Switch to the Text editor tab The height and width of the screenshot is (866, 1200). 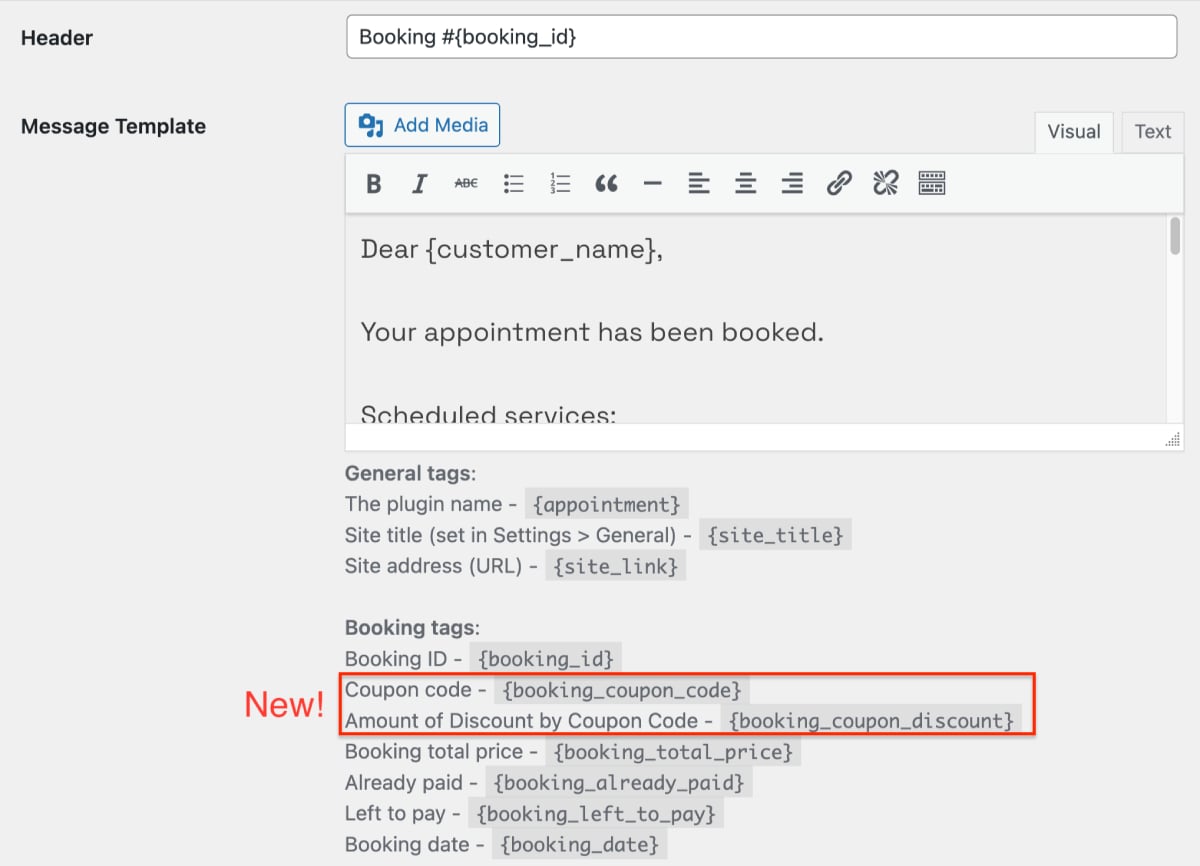tap(1153, 132)
